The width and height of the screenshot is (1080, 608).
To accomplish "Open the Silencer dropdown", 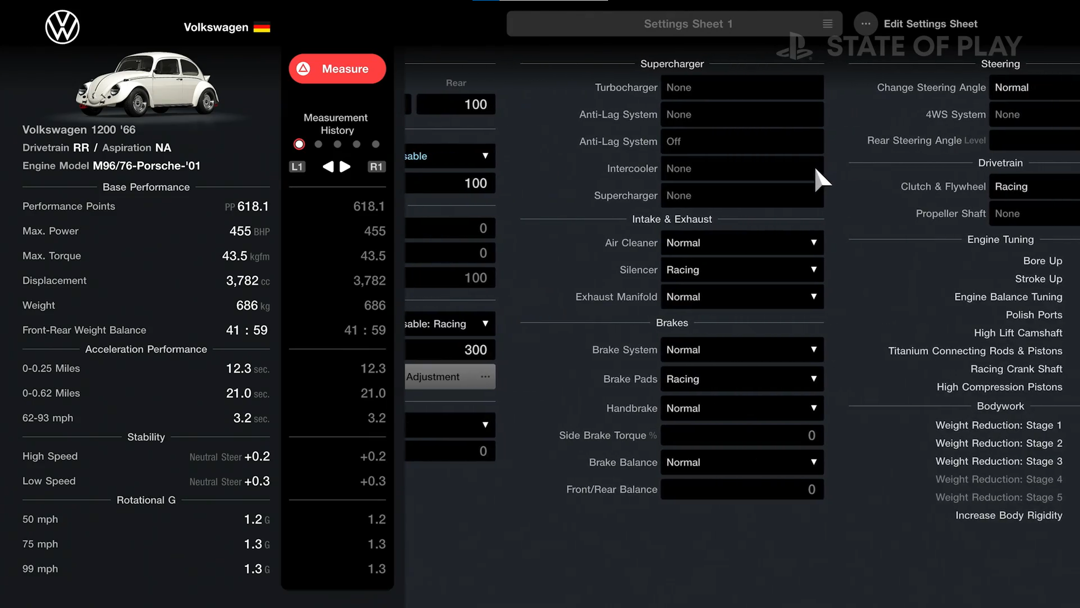I will pyautogui.click(x=742, y=270).
